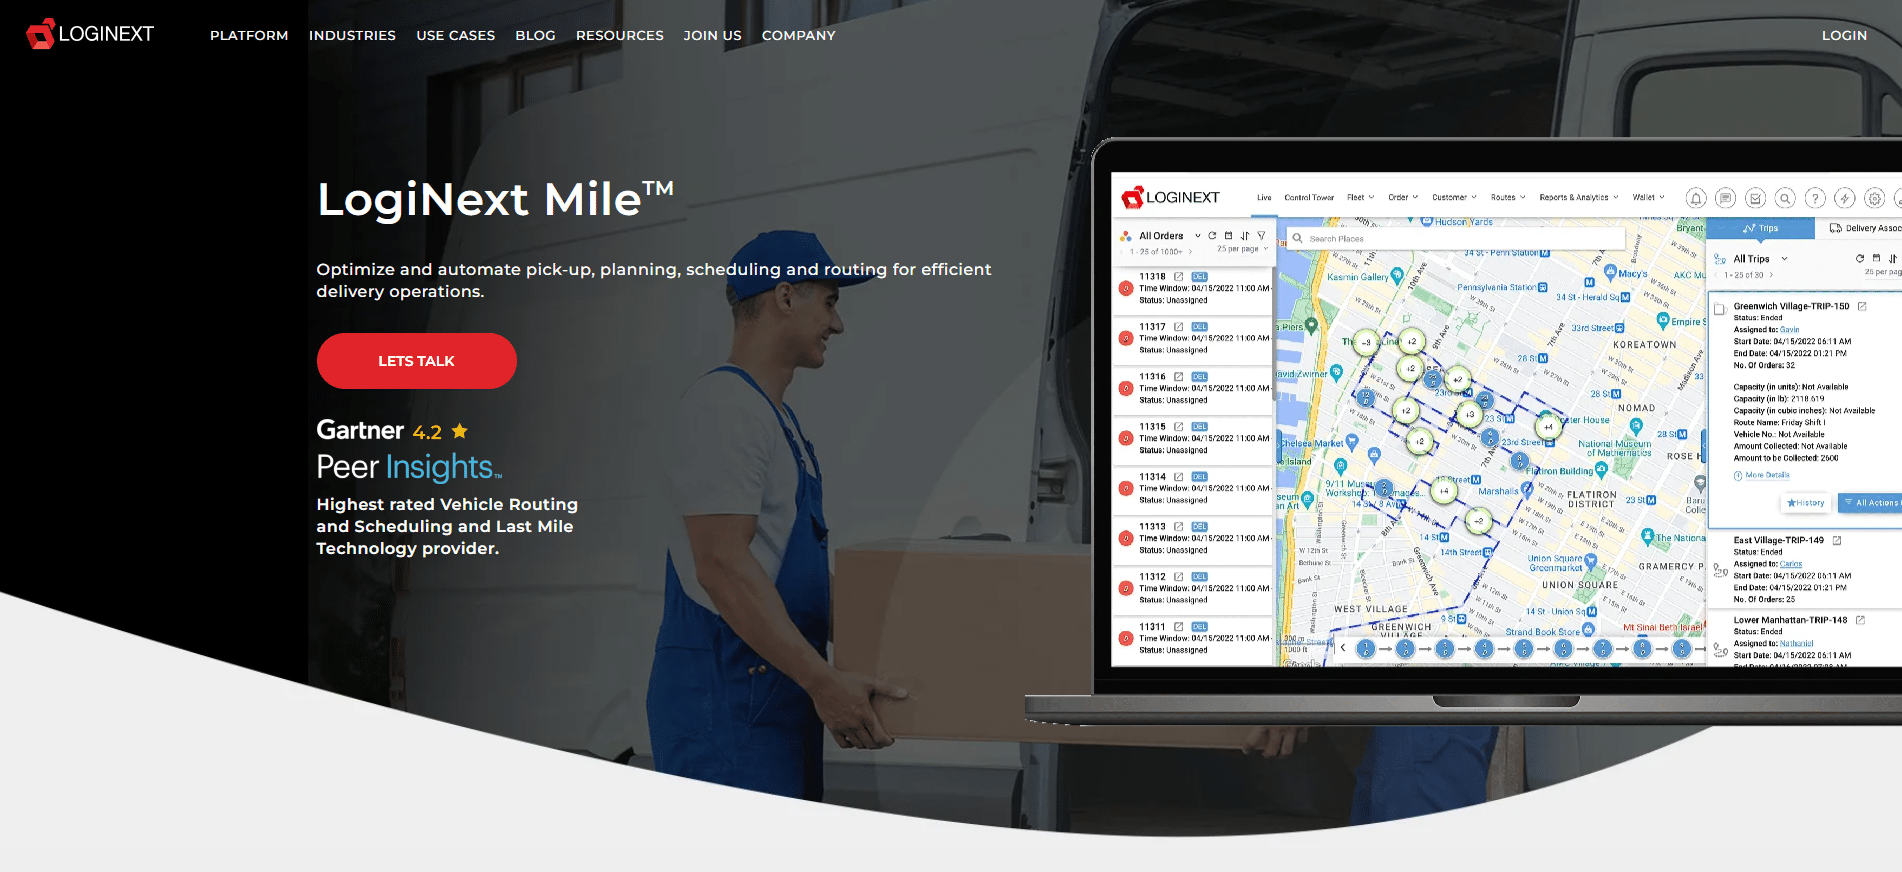
Task: Switch to the Trips tab
Action: click(x=1760, y=228)
